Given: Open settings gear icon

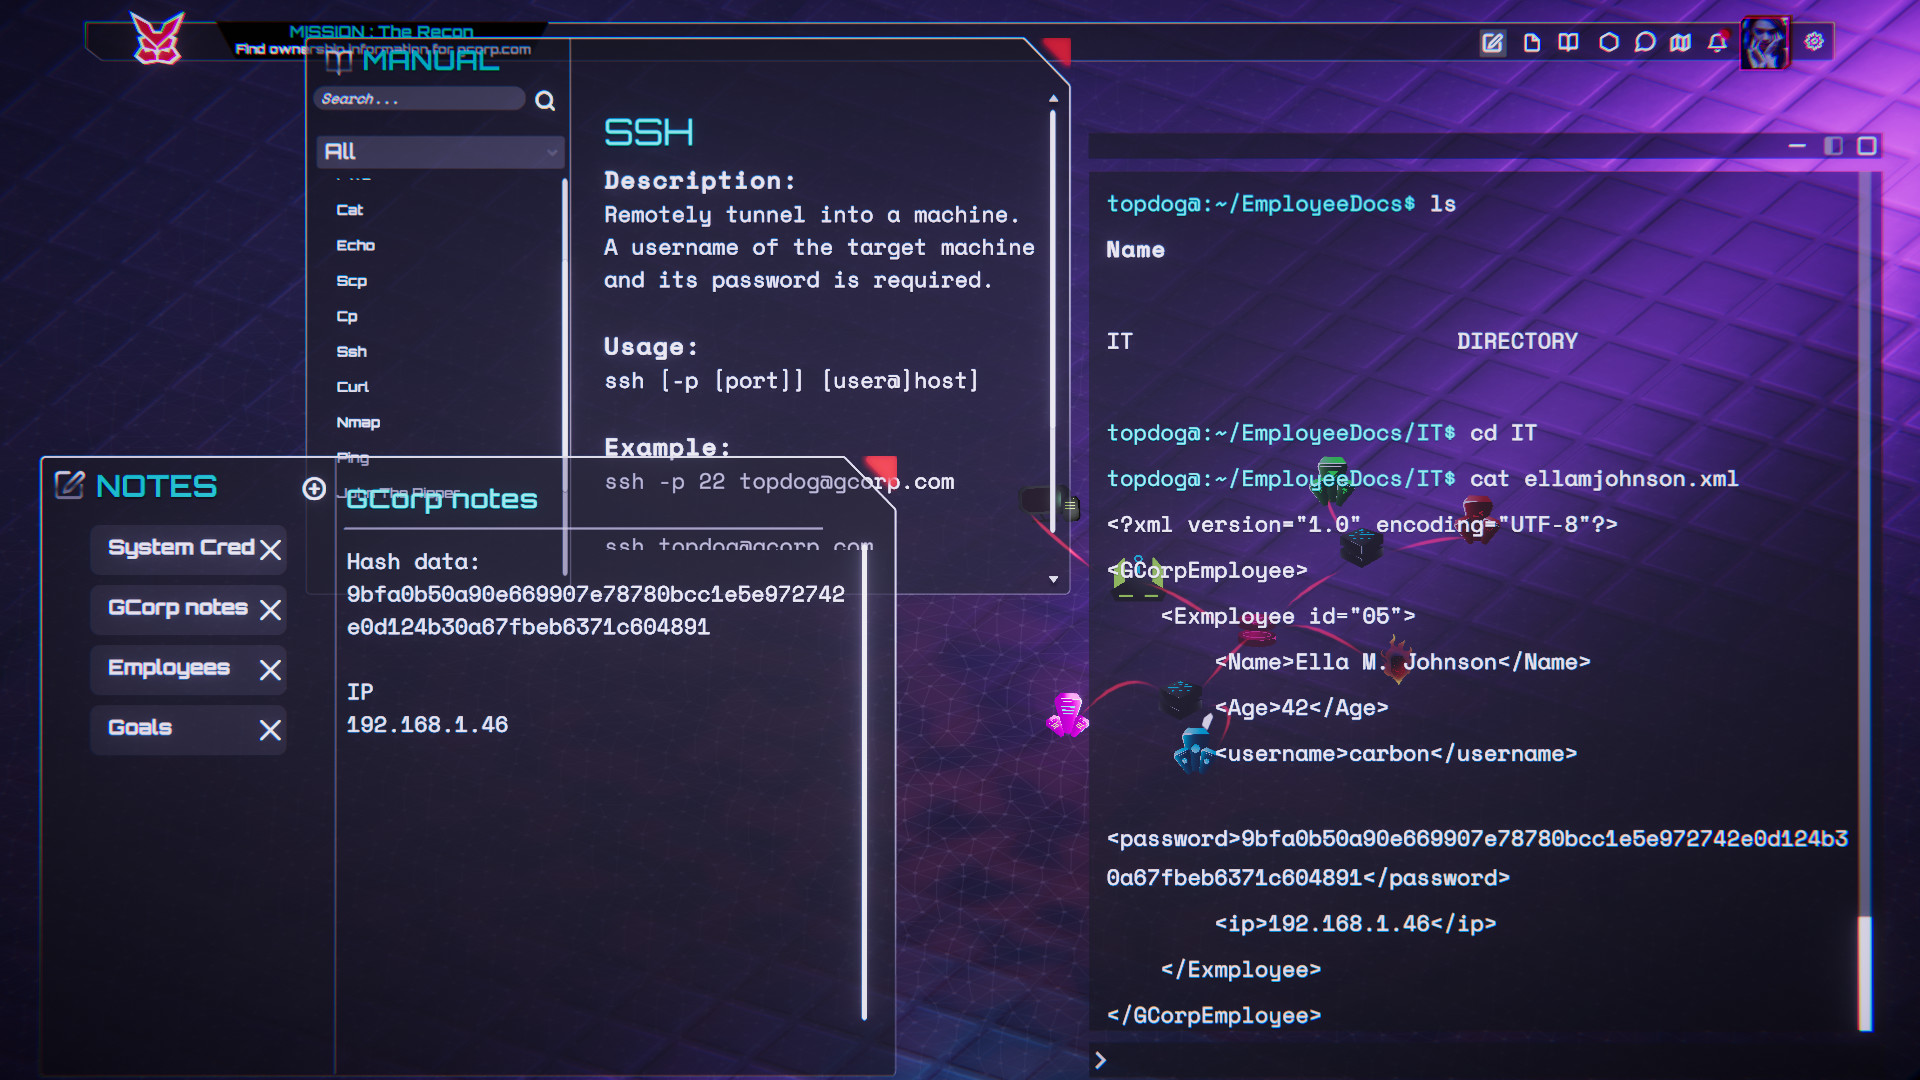Looking at the screenshot, I should tap(1814, 42).
